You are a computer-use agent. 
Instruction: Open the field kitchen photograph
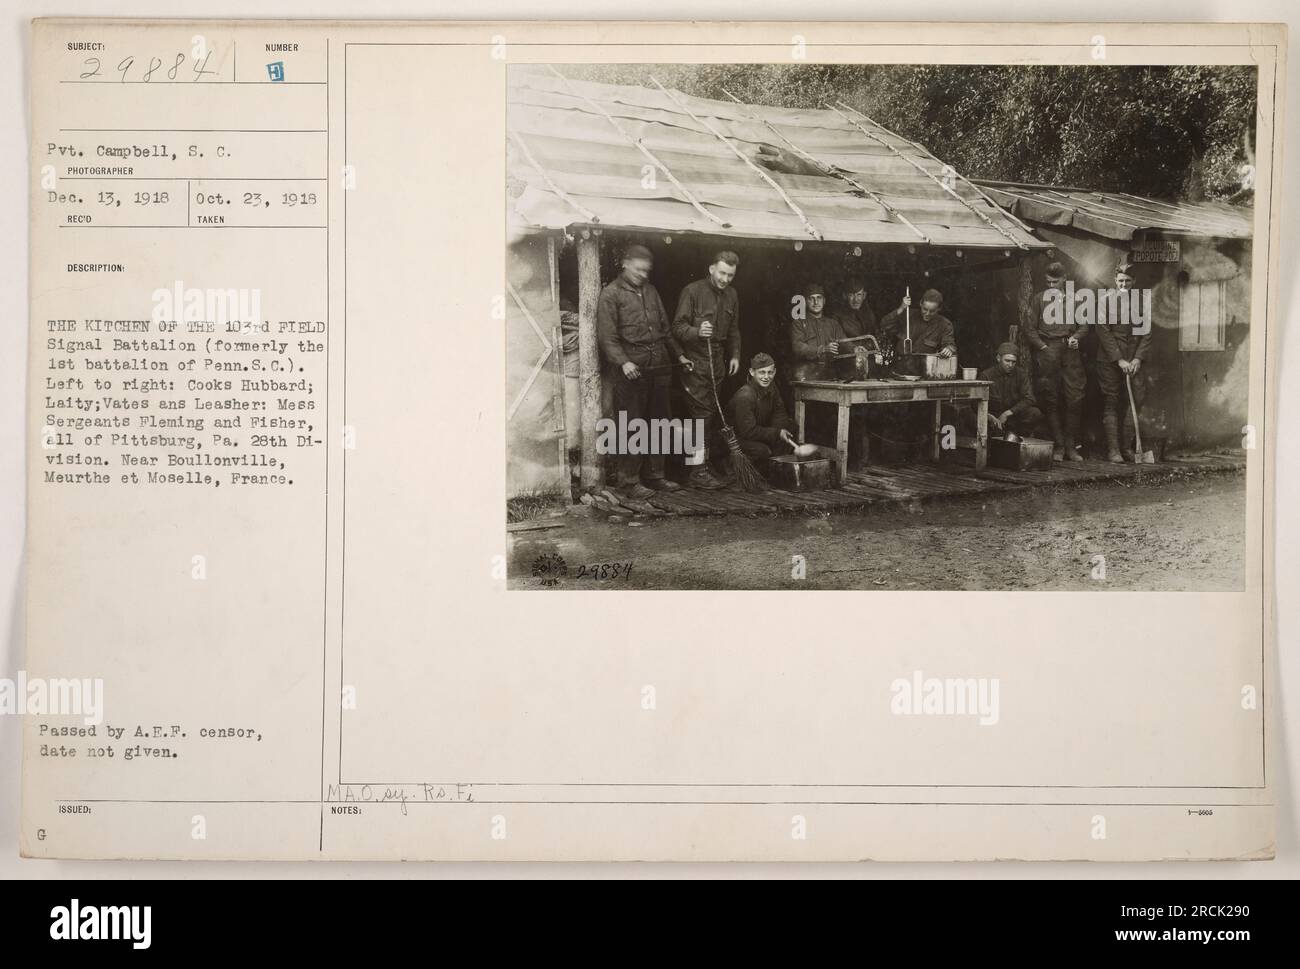[x=881, y=327]
